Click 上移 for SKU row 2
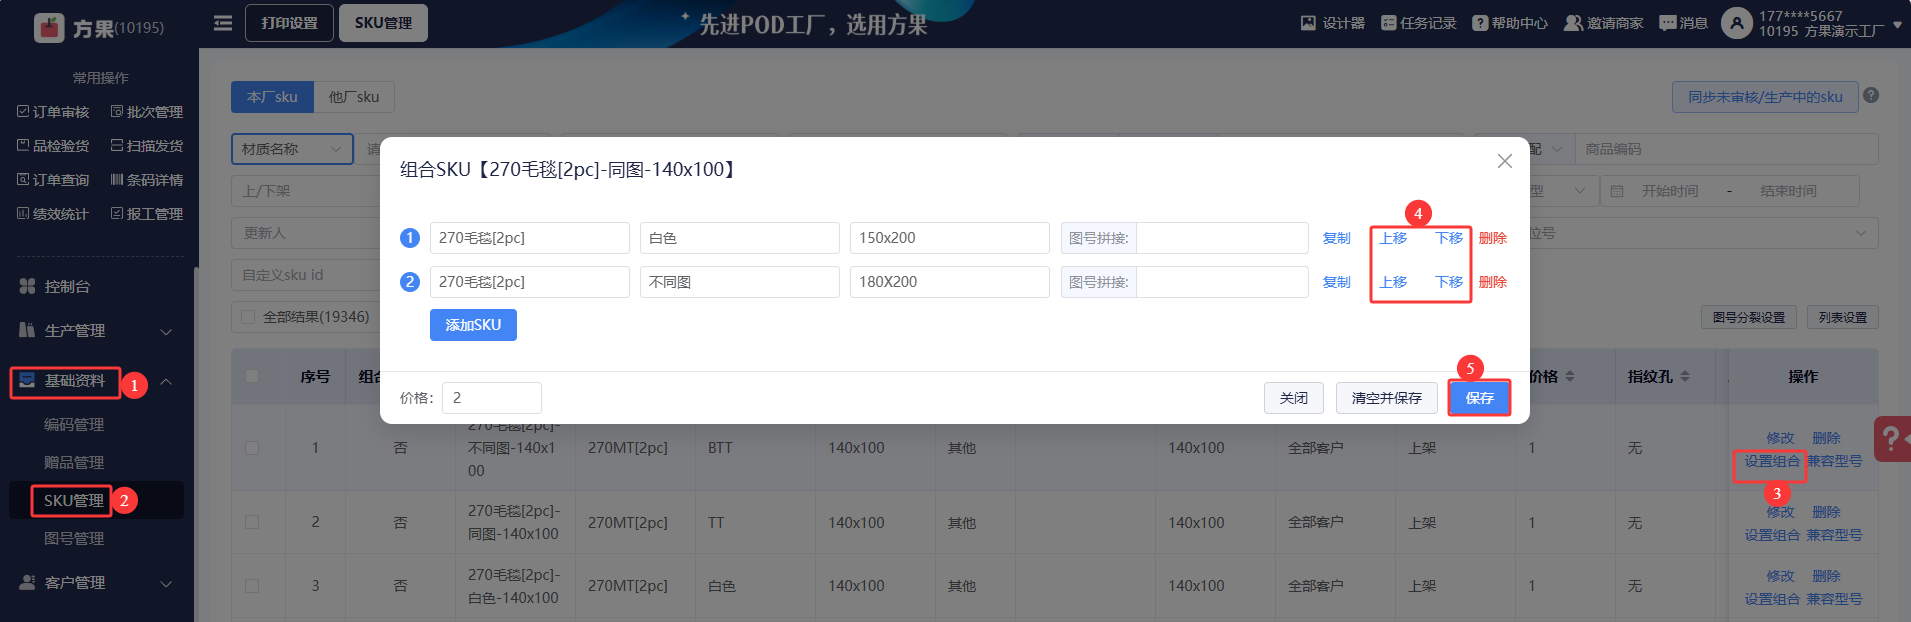 coord(1393,282)
